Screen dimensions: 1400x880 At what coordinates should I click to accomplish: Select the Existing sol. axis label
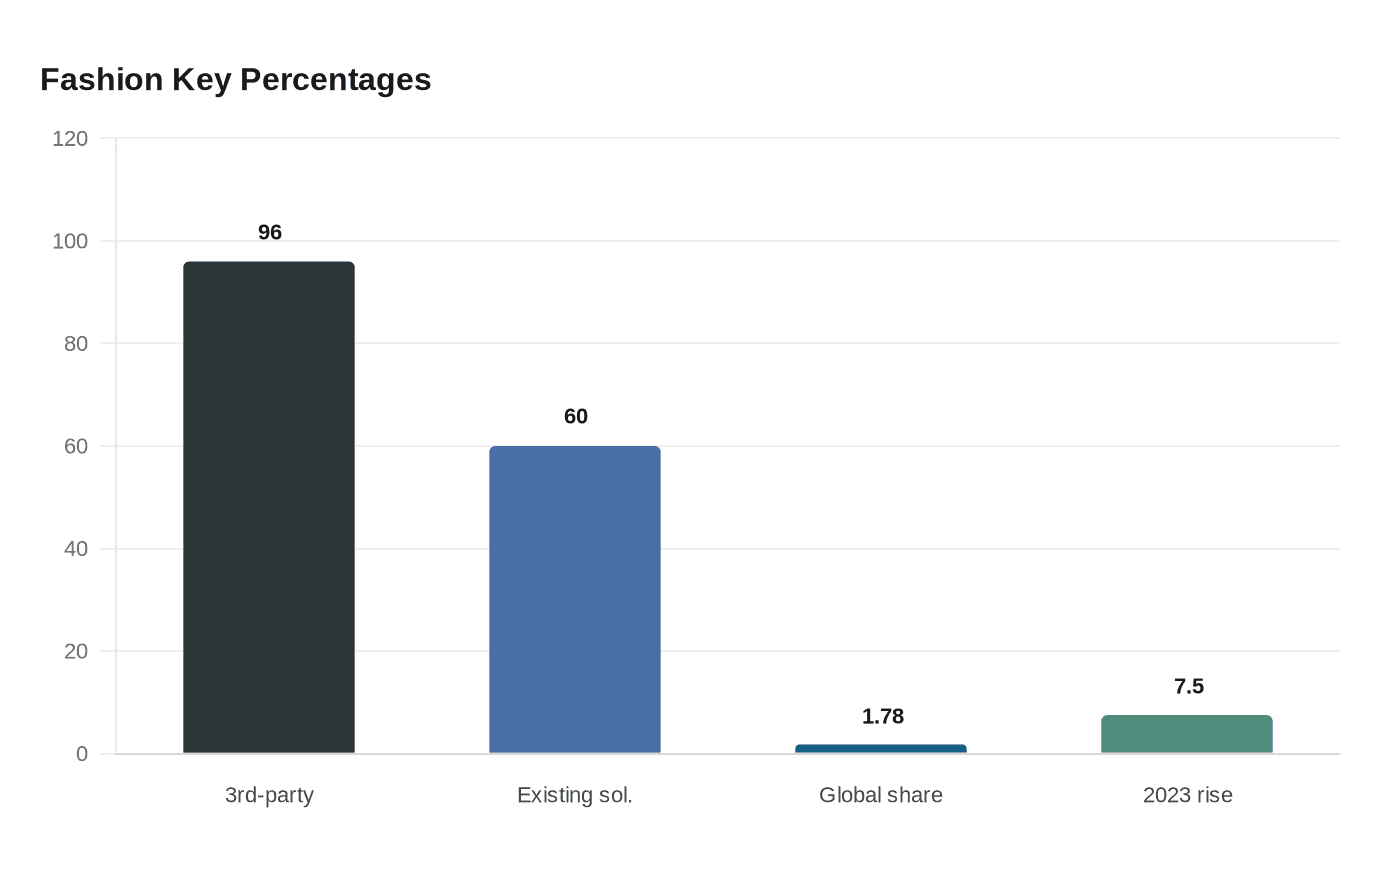(x=575, y=795)
